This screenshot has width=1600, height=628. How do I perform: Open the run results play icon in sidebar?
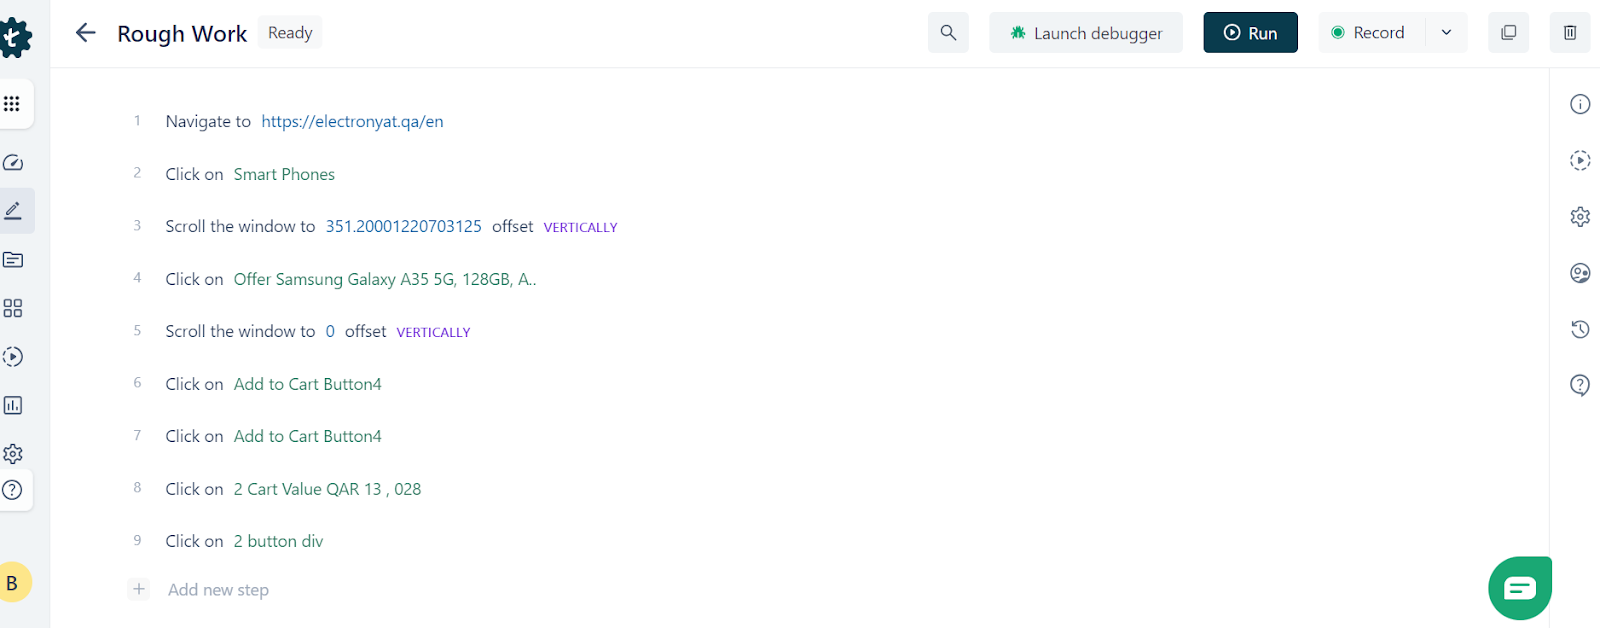tap(13, 357)
